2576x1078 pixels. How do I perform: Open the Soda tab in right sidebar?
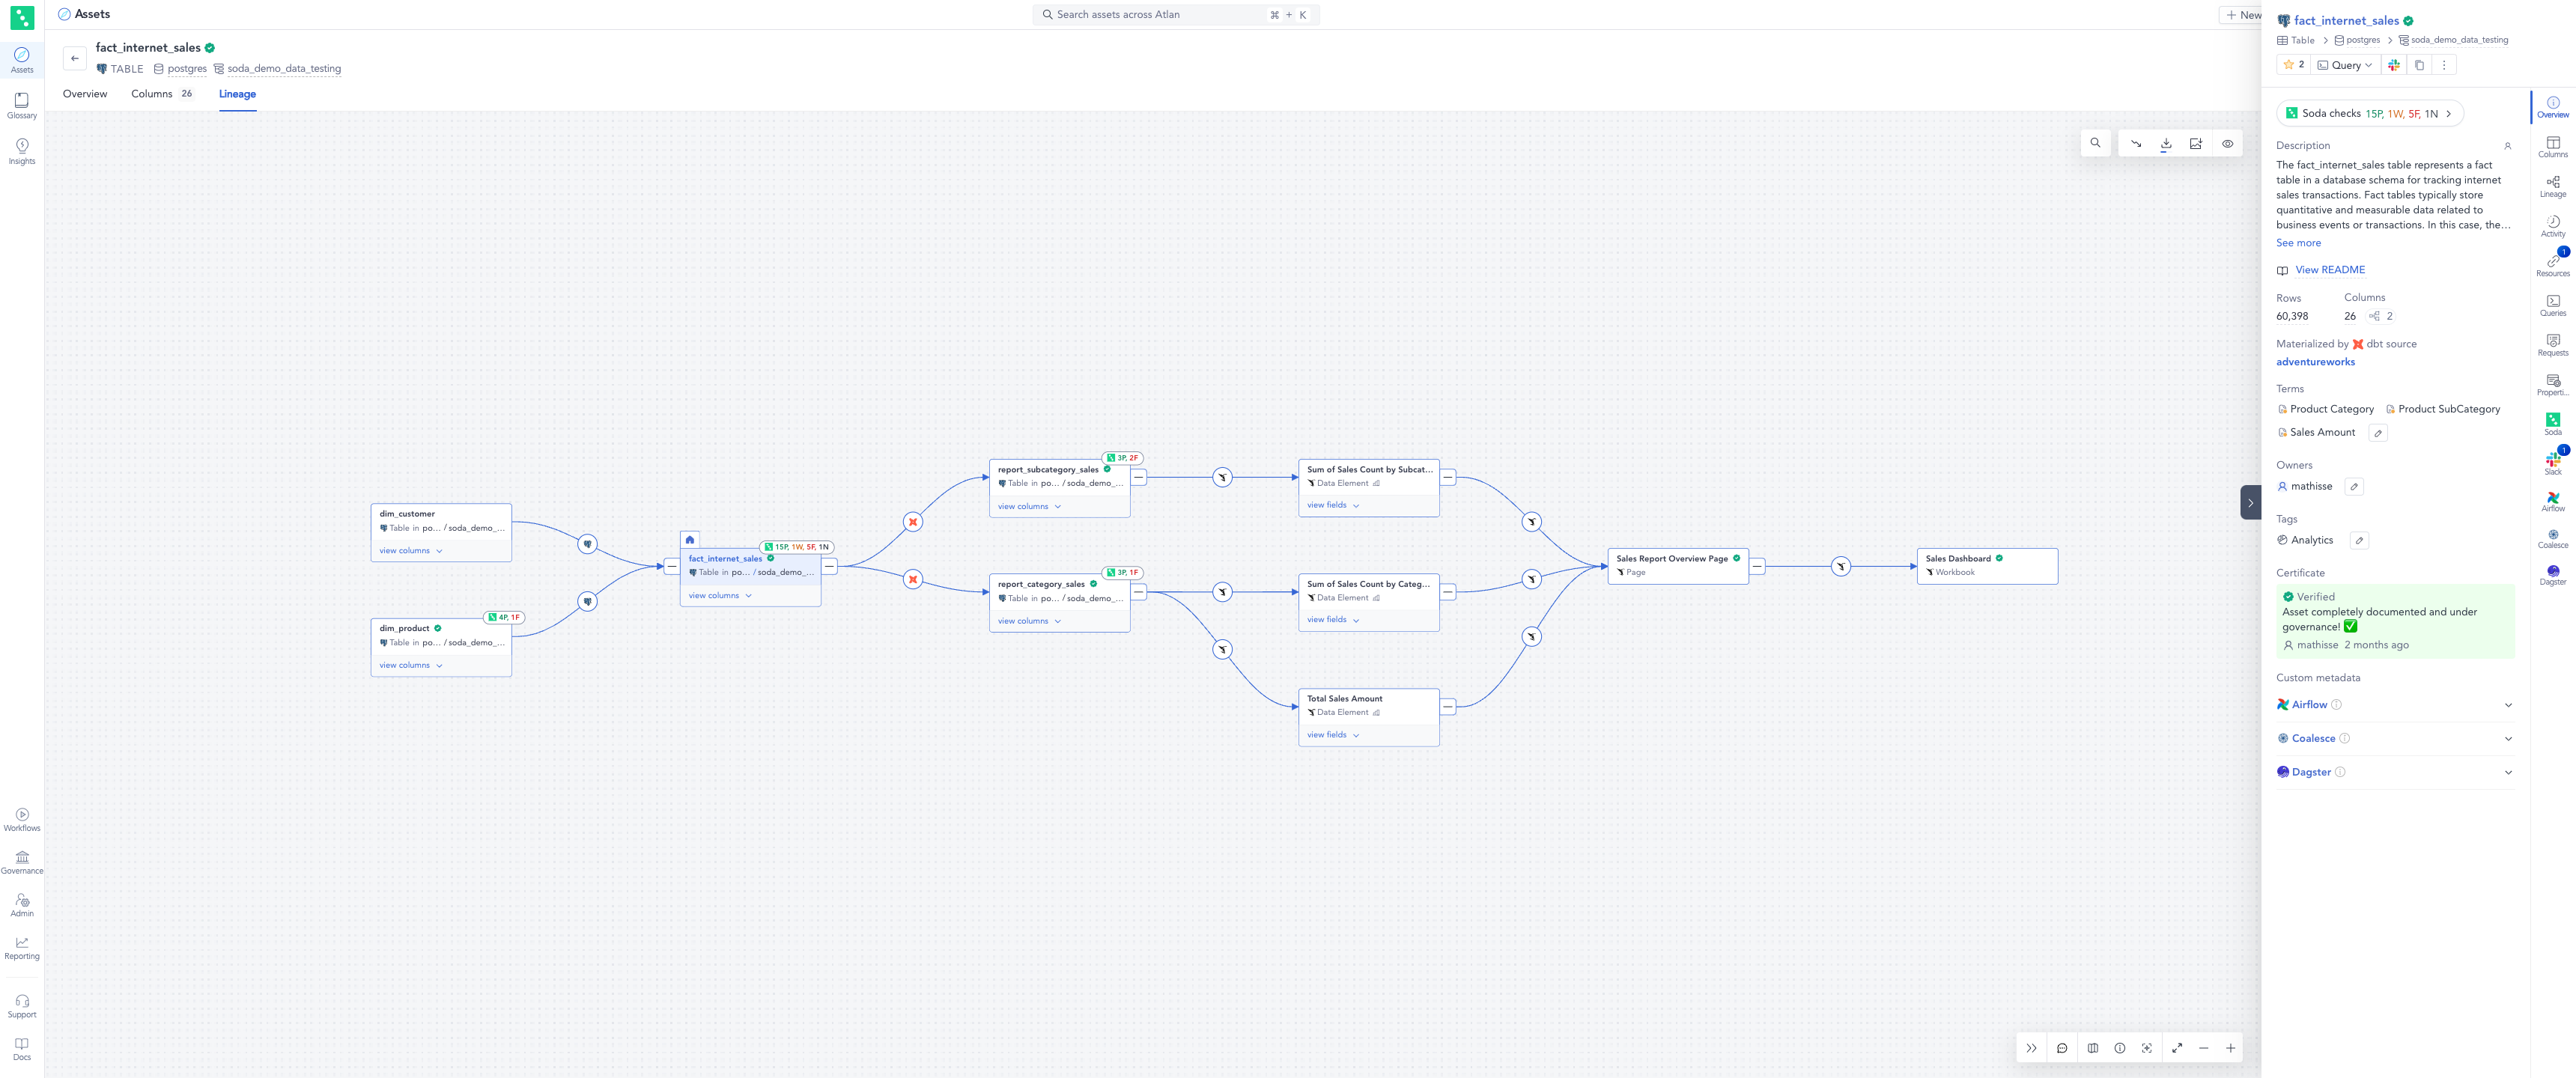pos(2552,424)
